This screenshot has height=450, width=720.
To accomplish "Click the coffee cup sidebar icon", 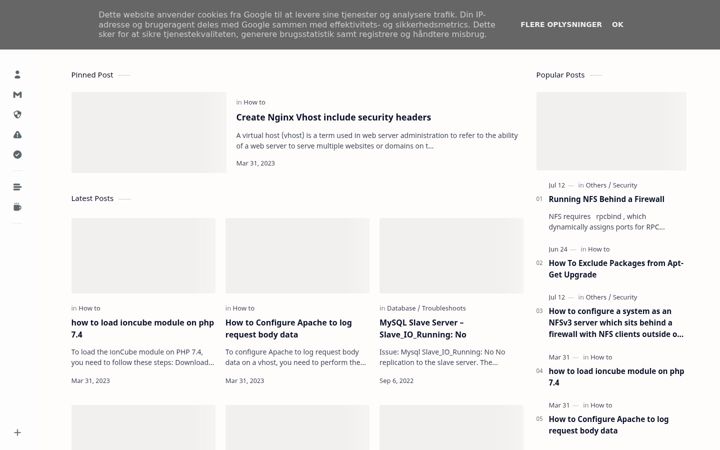I will [17, 207].
